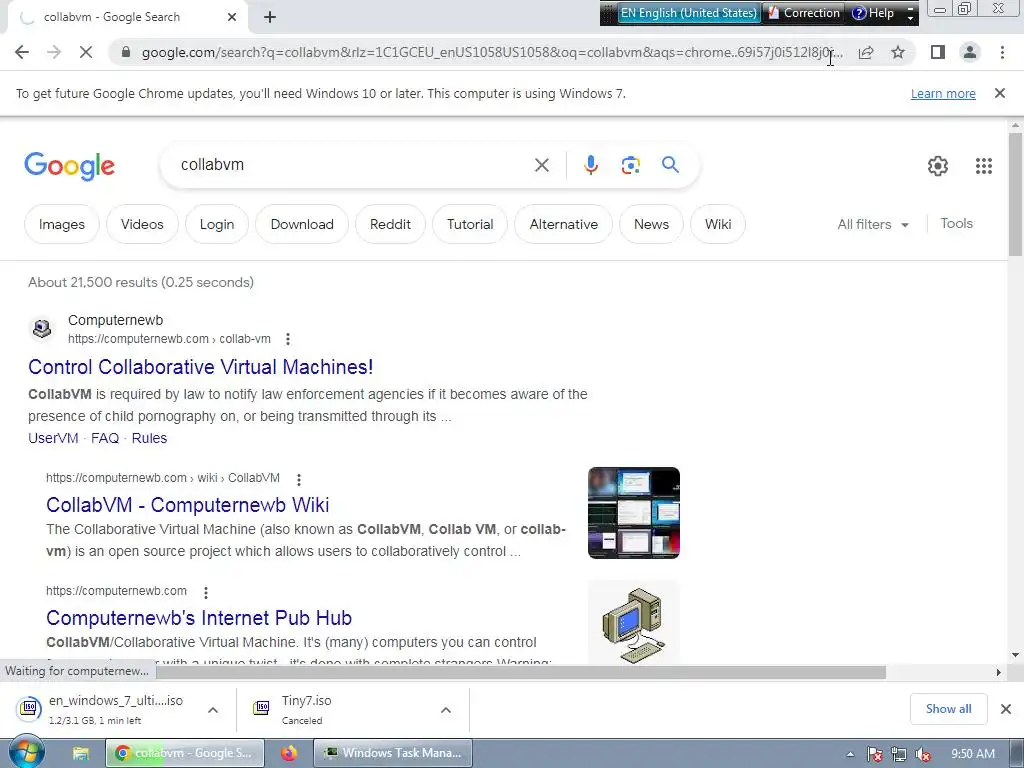Select the Download search chip
This screenshot has width=1024, height=768.
point(302,224)
